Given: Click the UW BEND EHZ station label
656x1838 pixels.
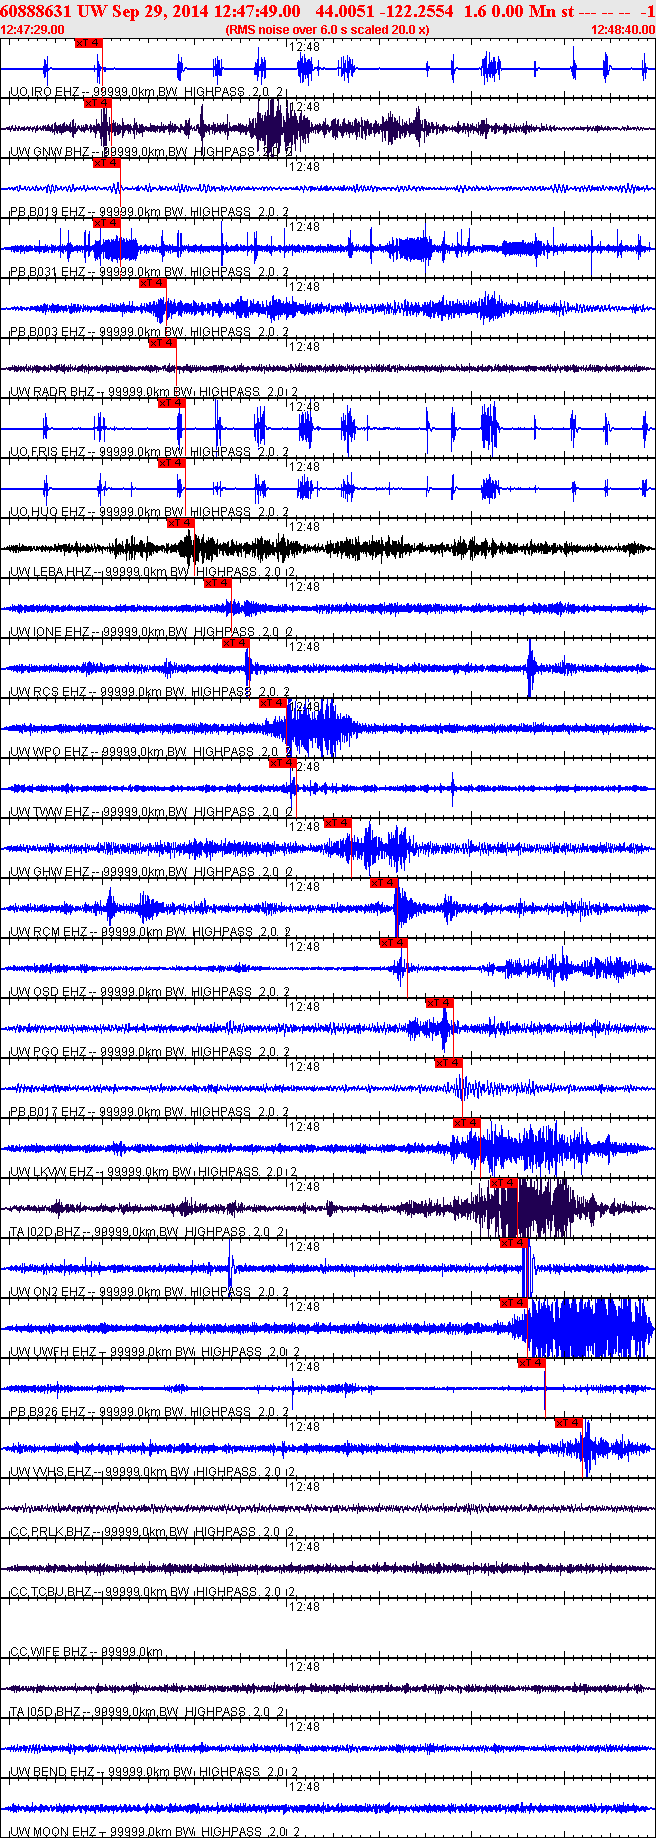Looking at the screenshot, I should [52, 1772].
